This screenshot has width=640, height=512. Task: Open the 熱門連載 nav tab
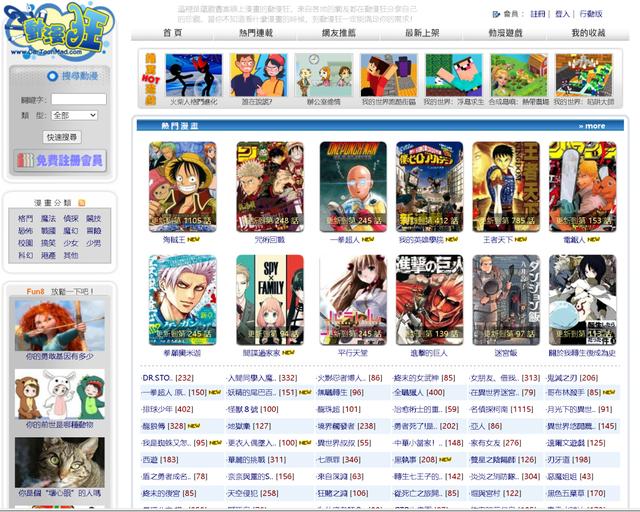coord(256,33)
